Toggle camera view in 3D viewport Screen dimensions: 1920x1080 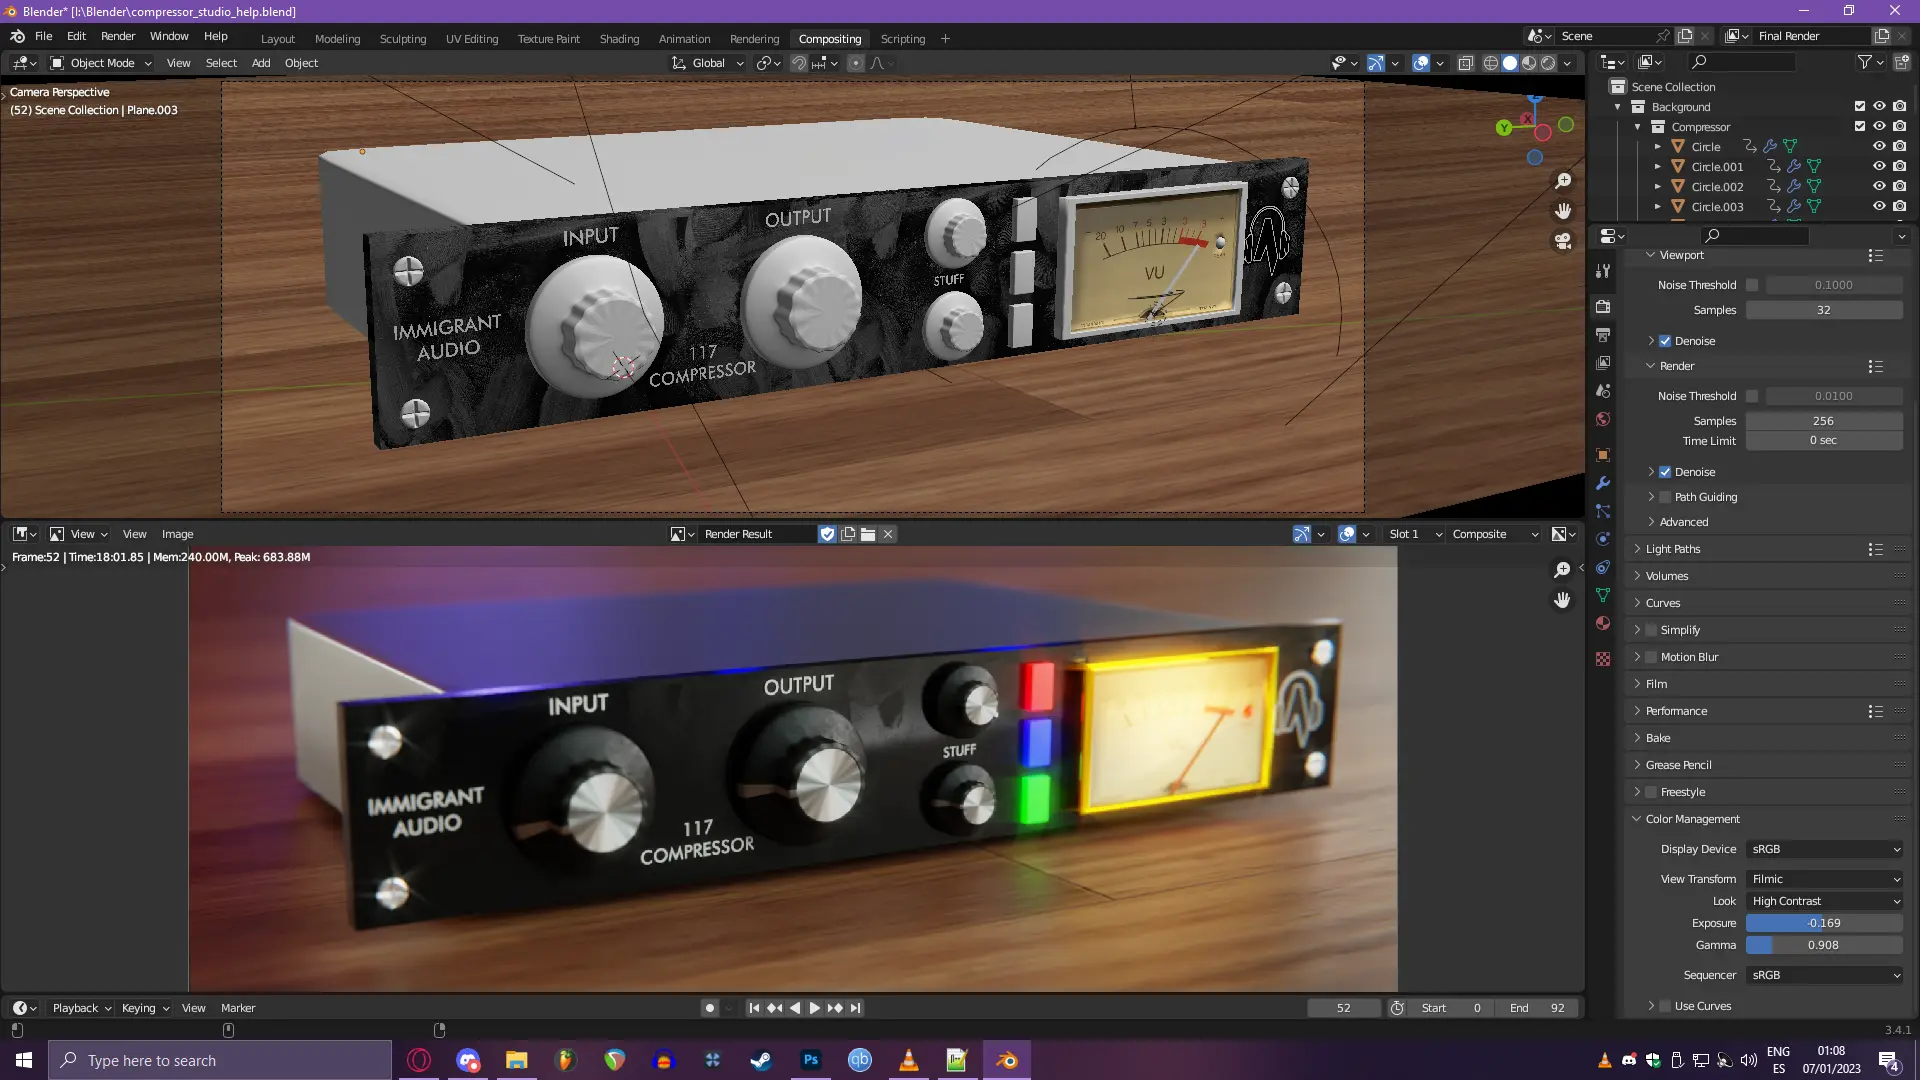tap(1563, 241)
